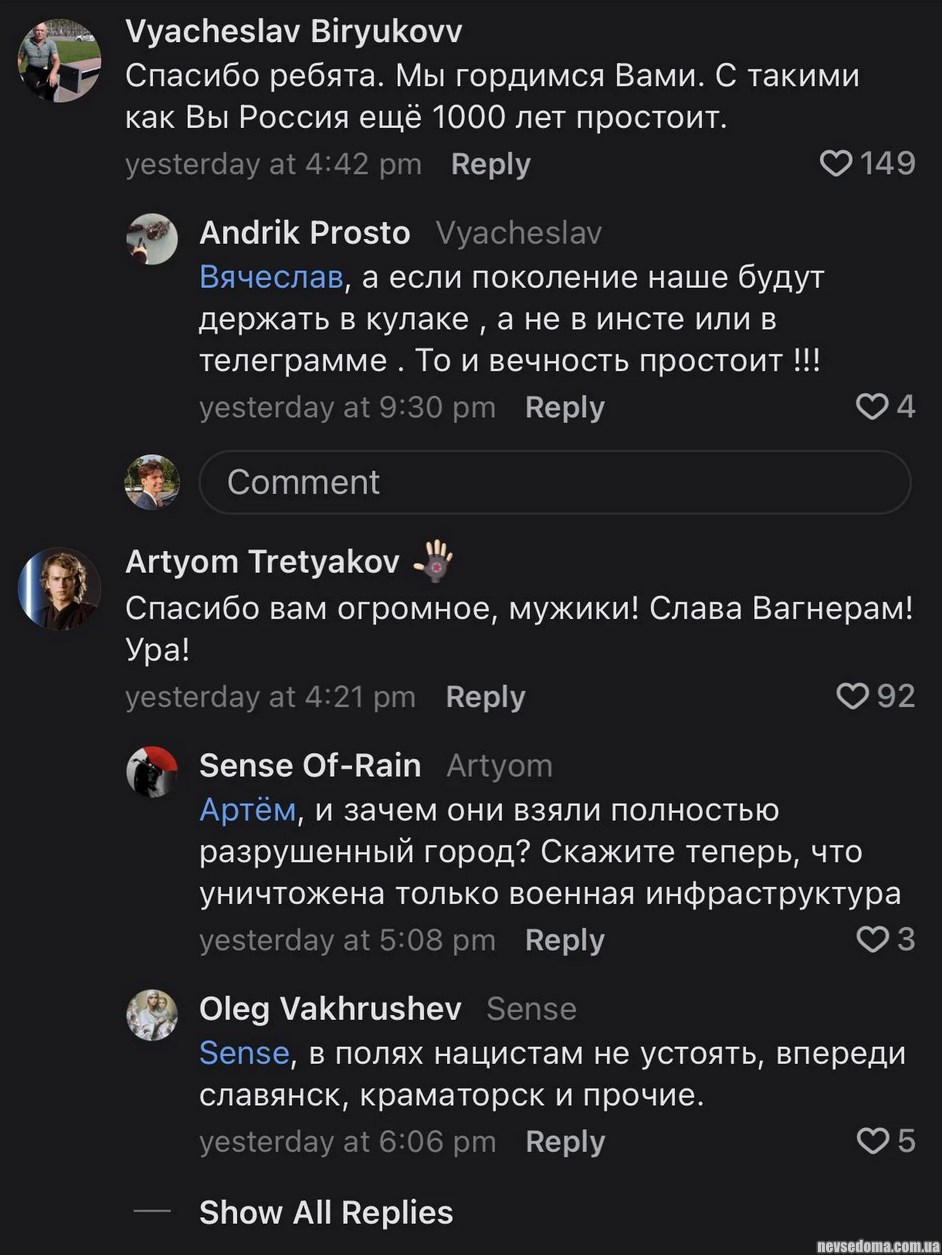Click the hand emoji badge beside Artyom Tretyakov
Screen dimensions: 942x1255
tap(433, 561)
